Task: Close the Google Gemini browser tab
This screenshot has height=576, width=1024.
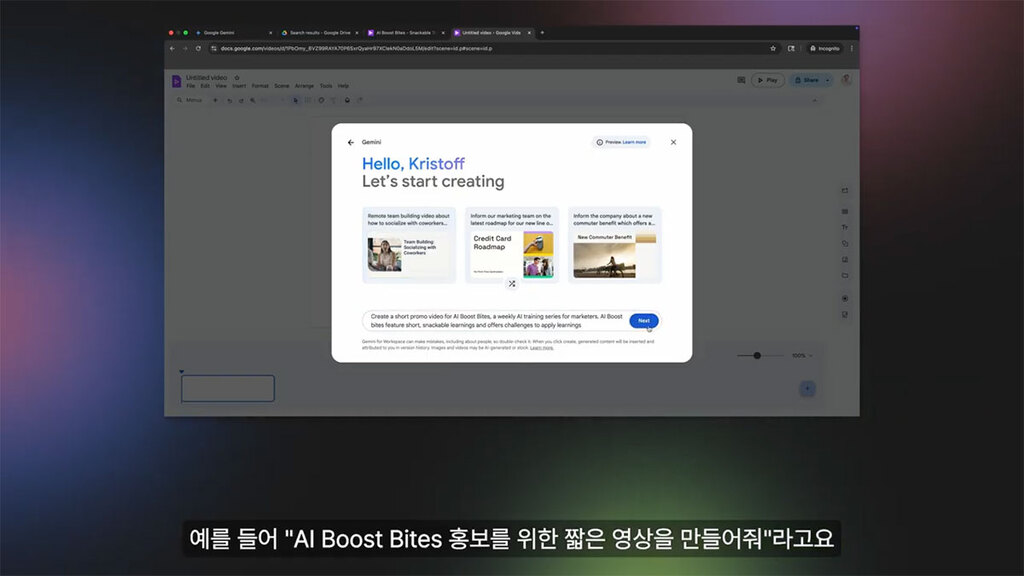Action: [x=270, y=33]
